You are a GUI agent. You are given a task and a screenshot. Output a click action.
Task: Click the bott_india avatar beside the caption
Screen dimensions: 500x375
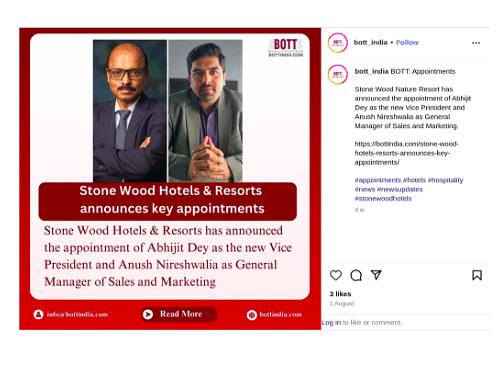coord(338,74)
